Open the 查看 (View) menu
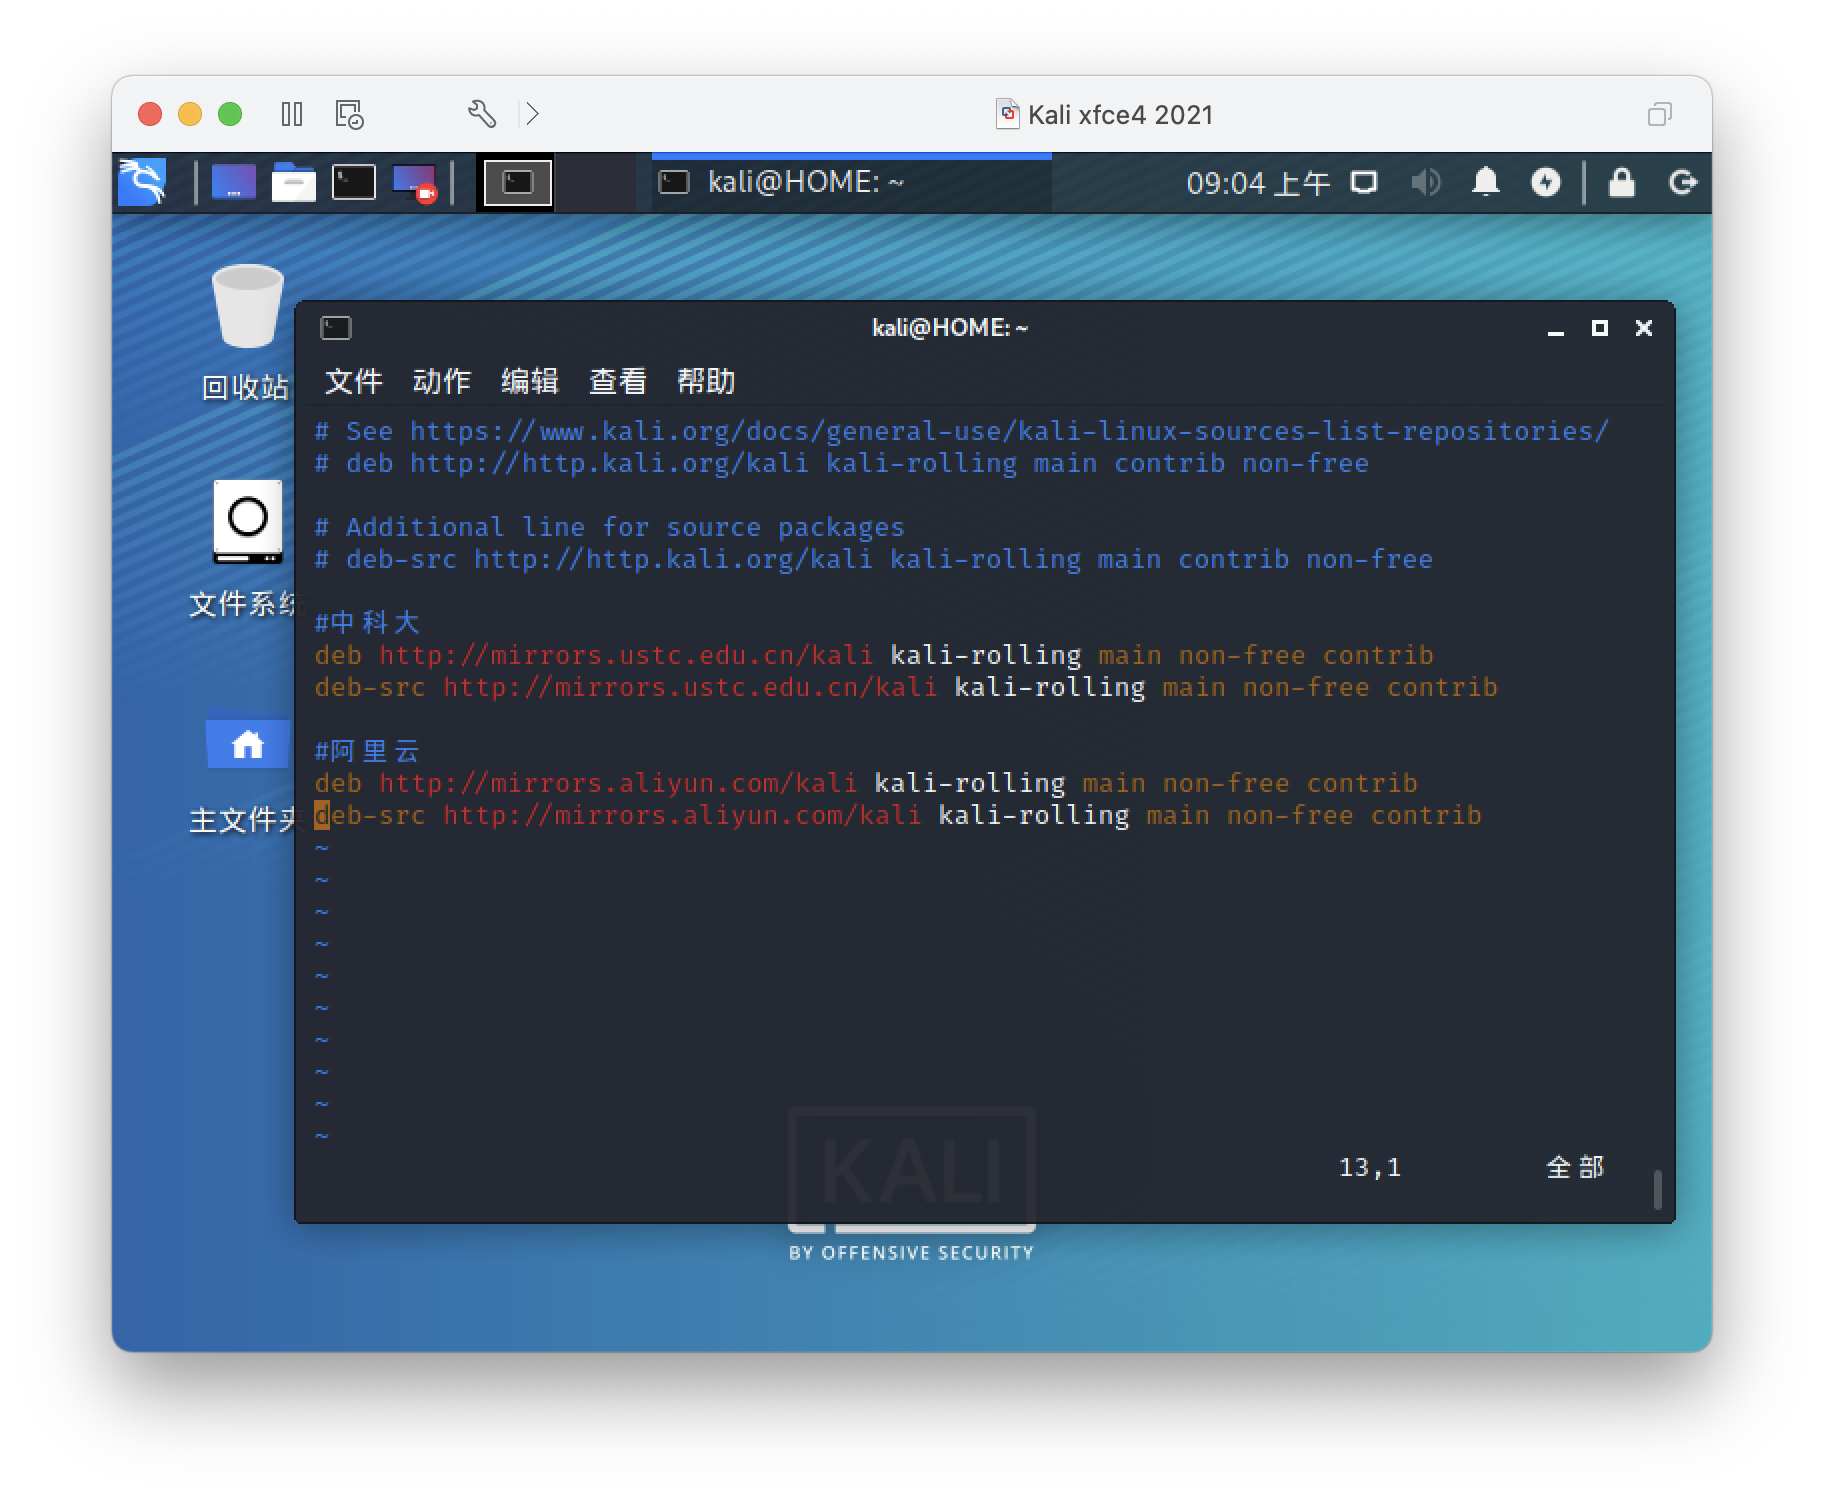This screenshot has height=1500, width=1824. coord(618,381)
